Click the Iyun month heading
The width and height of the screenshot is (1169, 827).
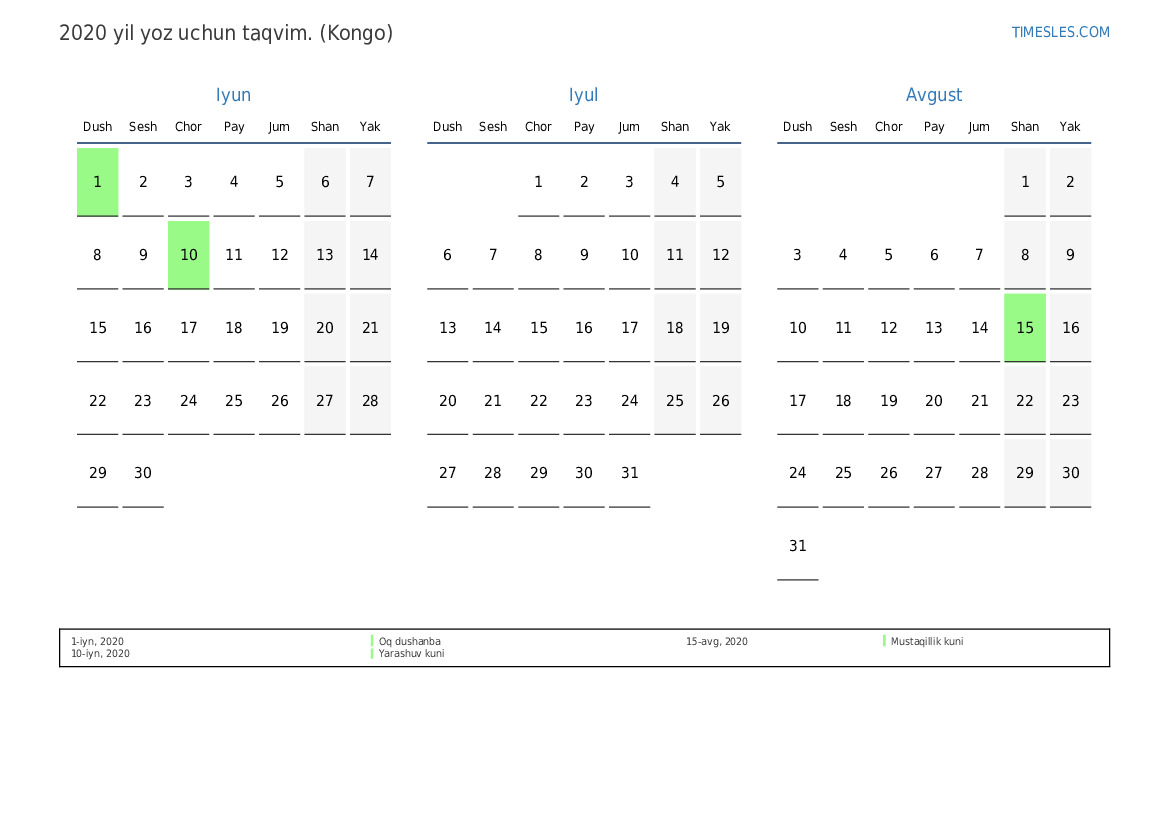233,95
